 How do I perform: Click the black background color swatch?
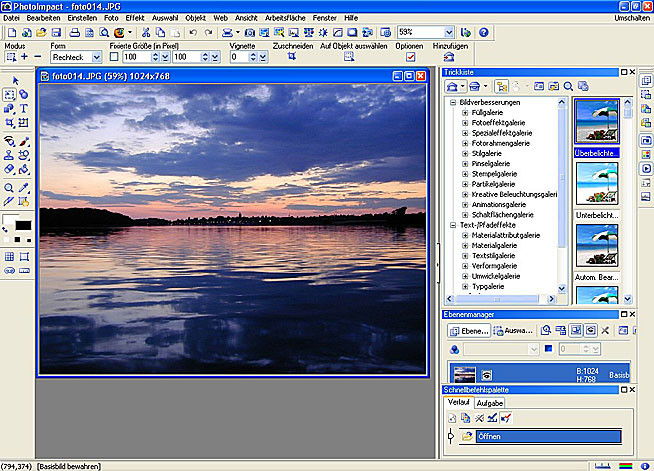pos(23,225)
